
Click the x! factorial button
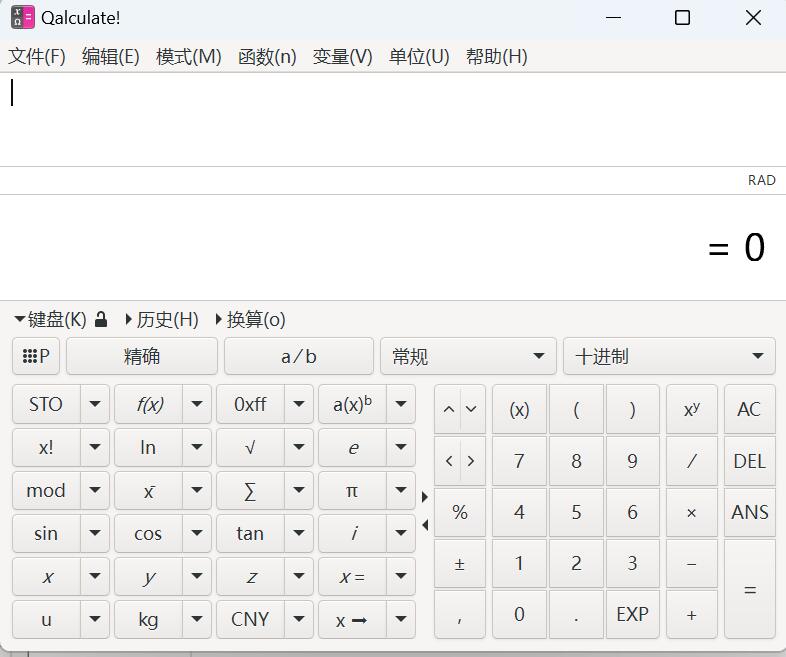coord(46,447)
